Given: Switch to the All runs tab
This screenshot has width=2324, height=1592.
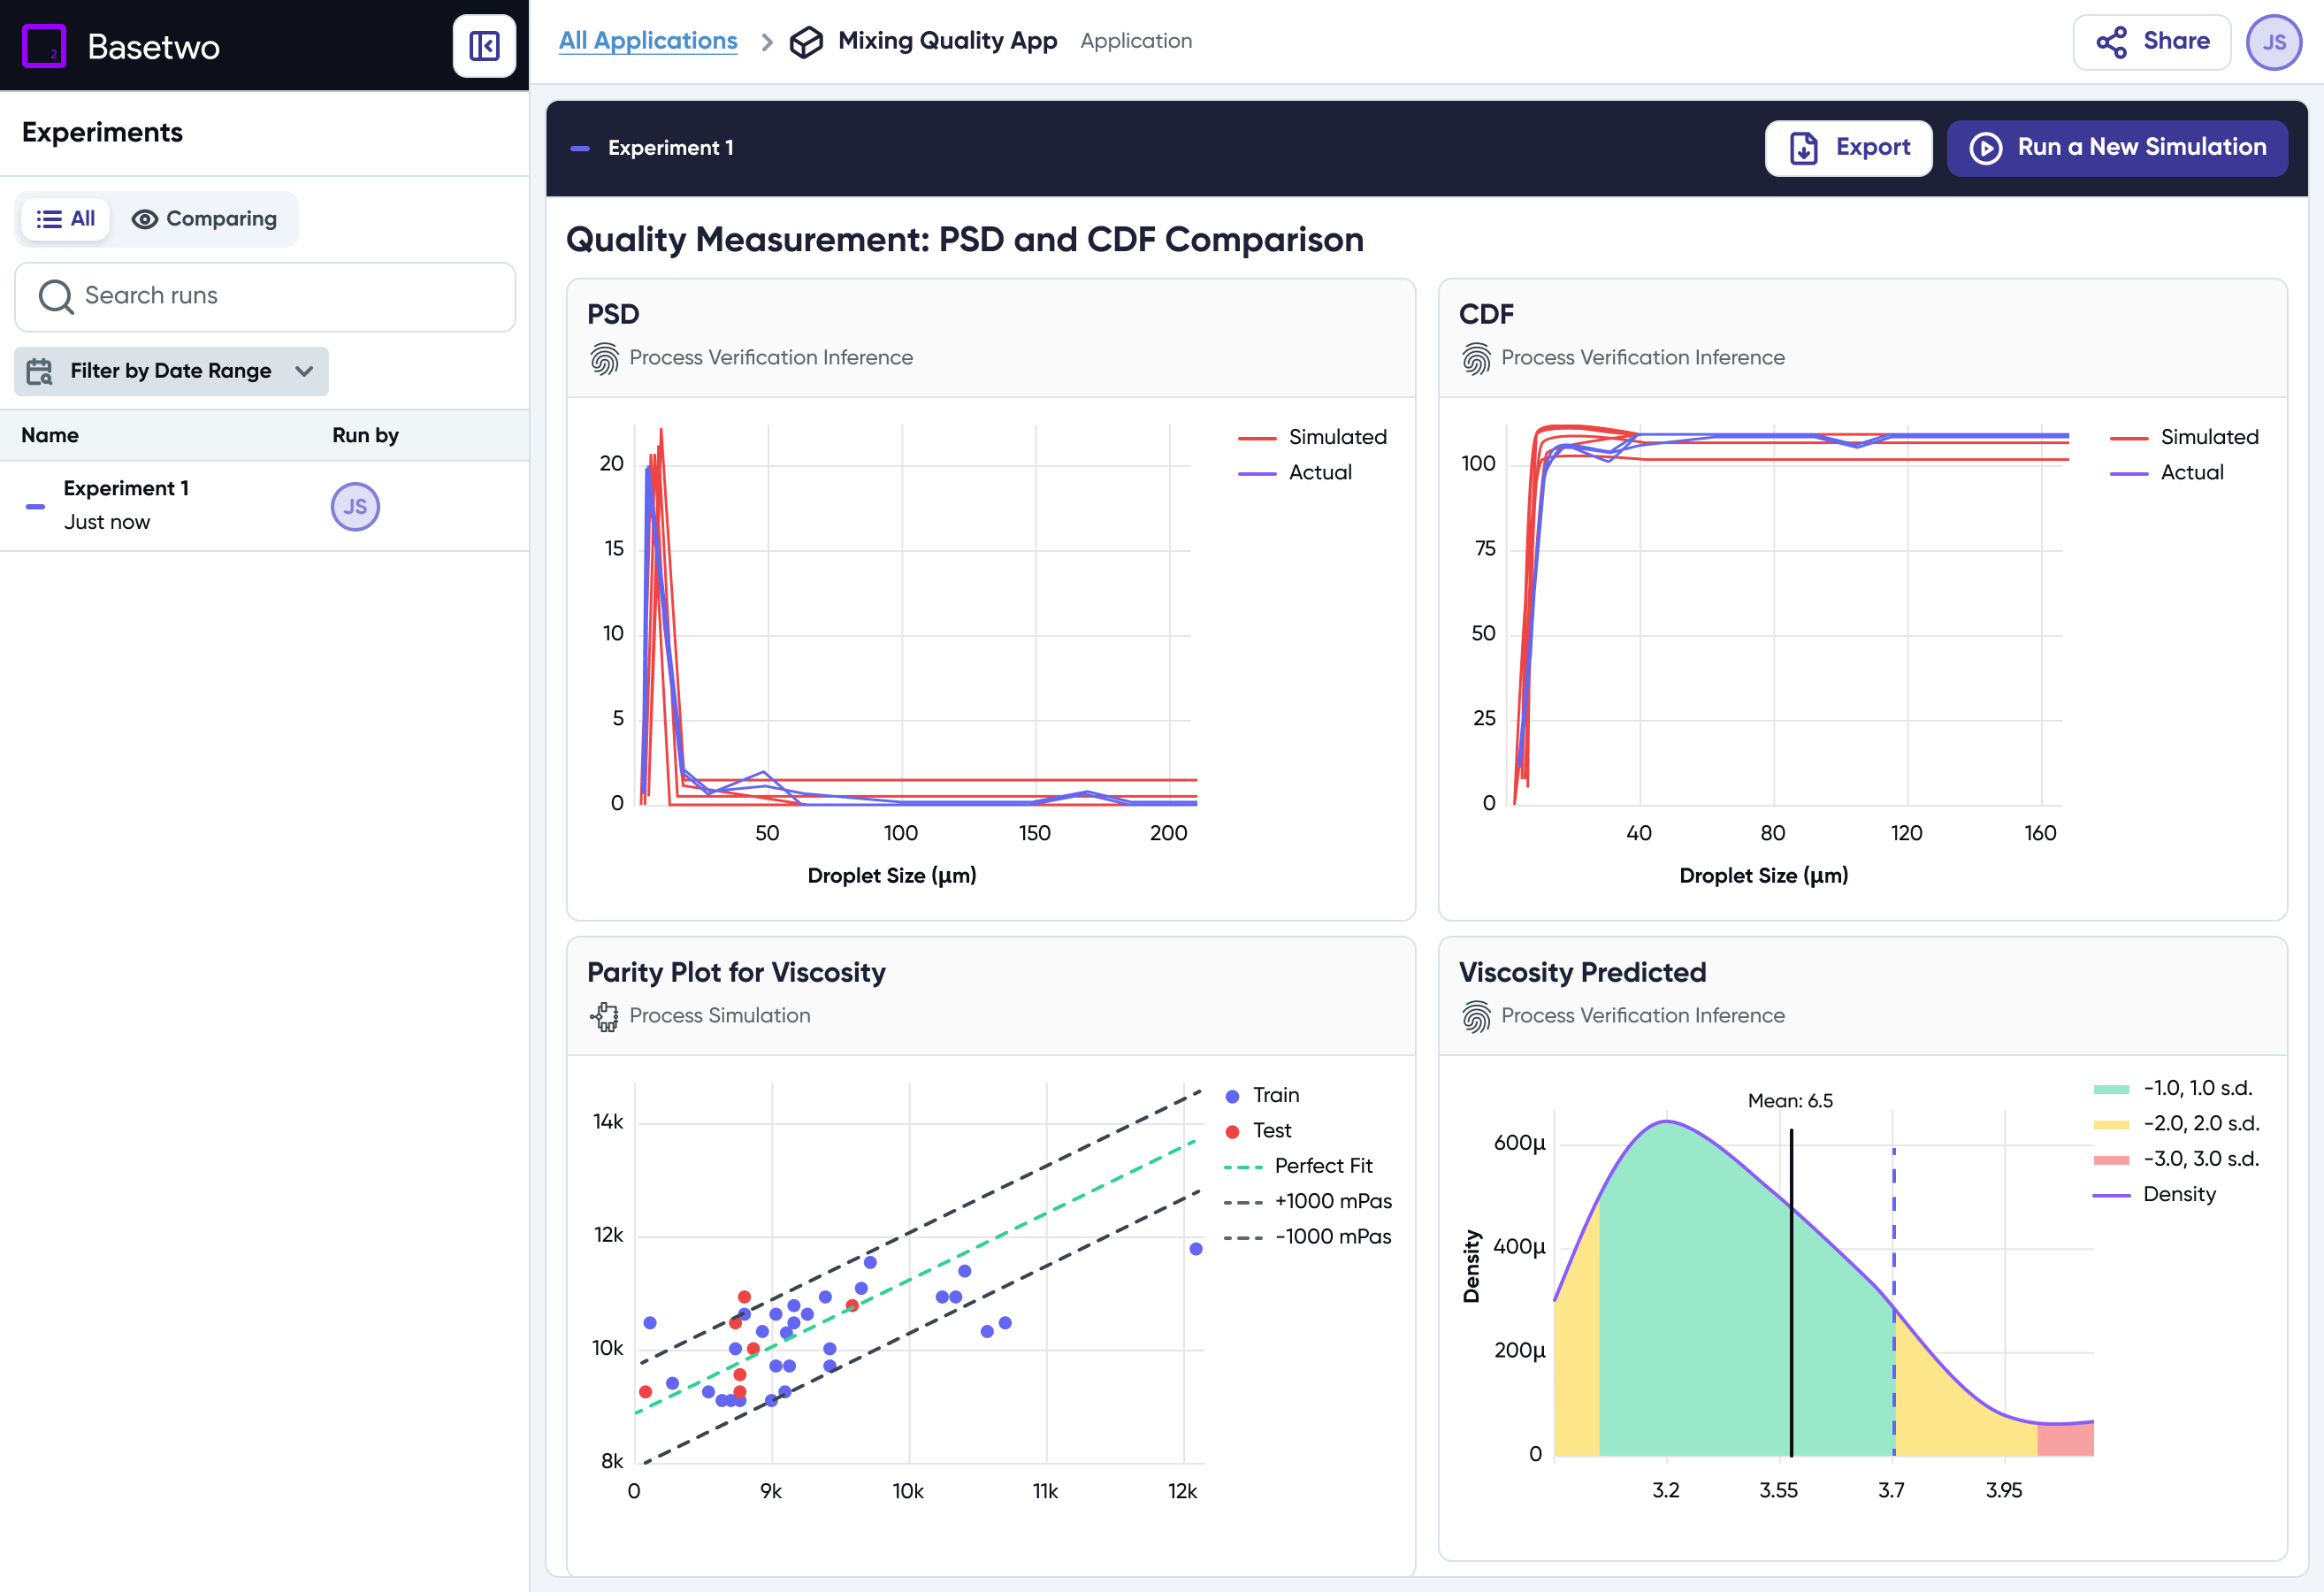Looking at the screenshot, I should tap(66, 219).
